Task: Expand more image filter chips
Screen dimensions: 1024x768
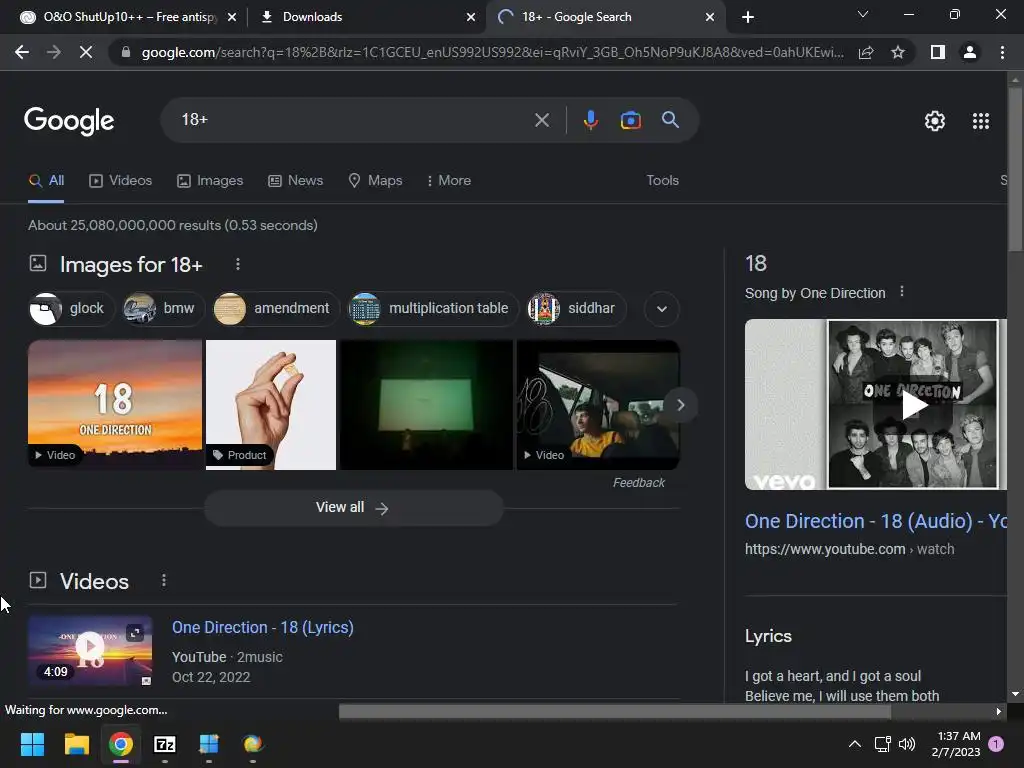Action: pyautogui.click(x=662, y=309)
